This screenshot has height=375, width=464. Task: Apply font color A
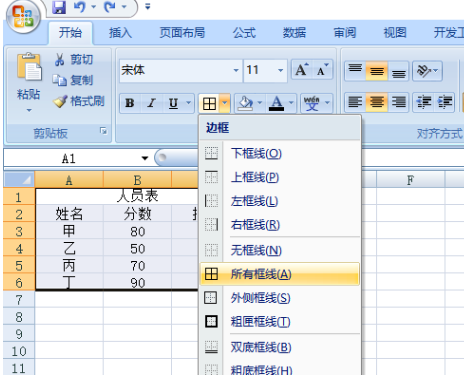point(277,103)
